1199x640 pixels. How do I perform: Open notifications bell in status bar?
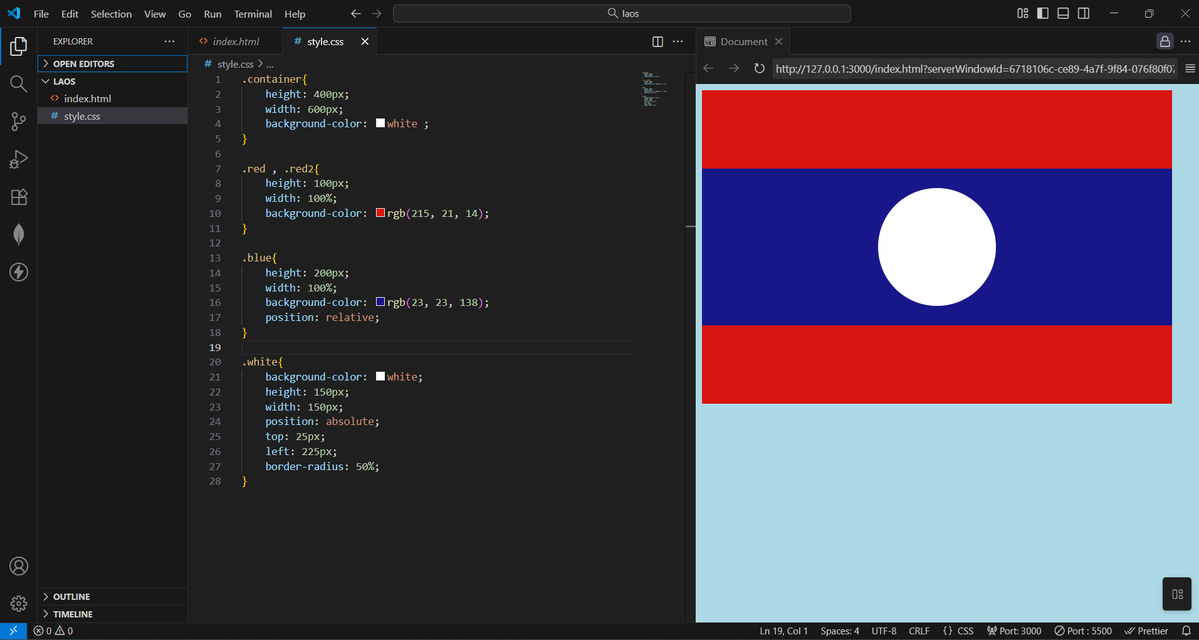1186,631
